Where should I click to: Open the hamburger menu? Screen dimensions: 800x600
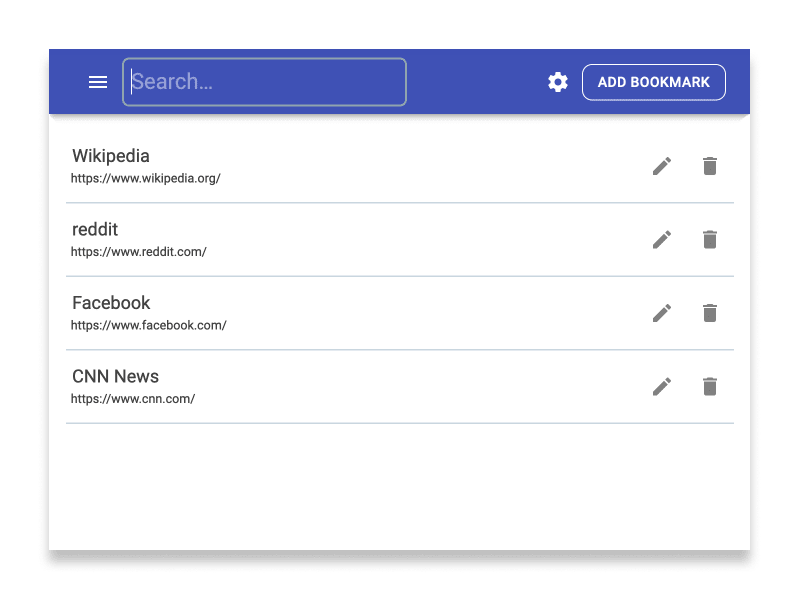point(98,82)
